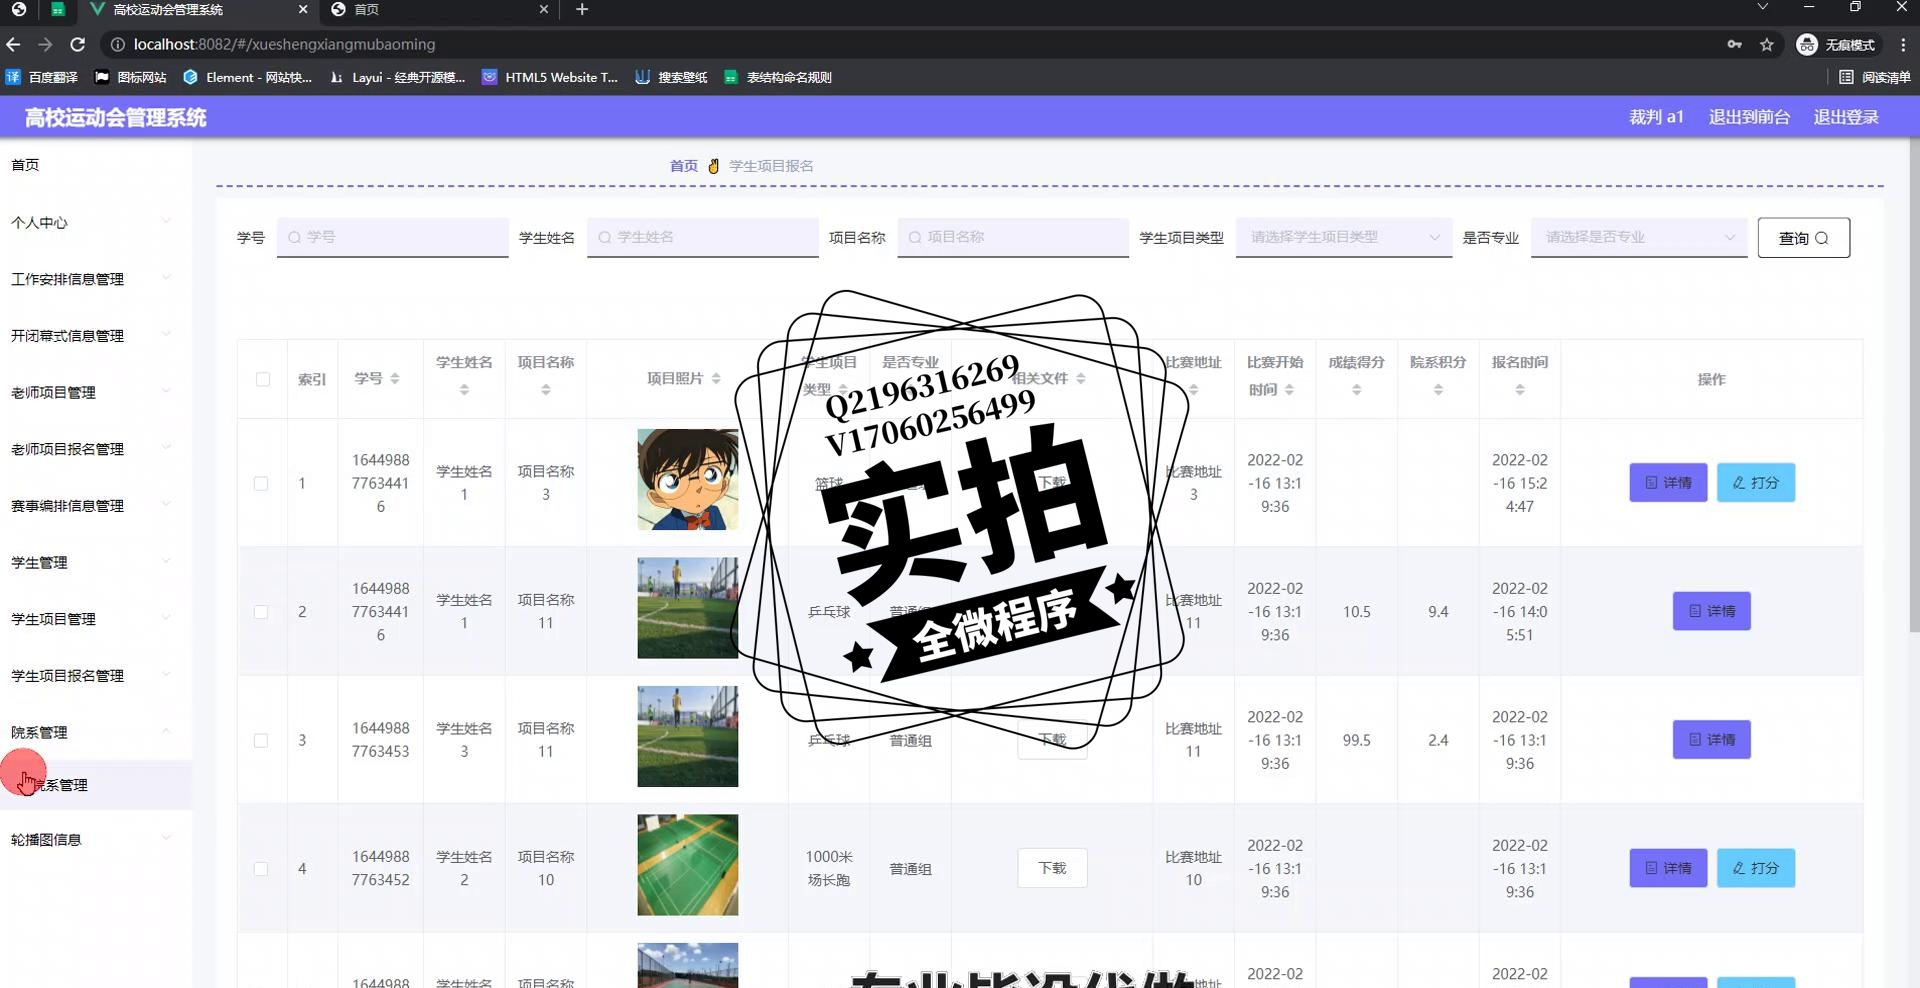This screenshot has width=1920, height=988.
Task: Open Conan cartoon photo thumbnail row 1
Action: pos(688,480)
